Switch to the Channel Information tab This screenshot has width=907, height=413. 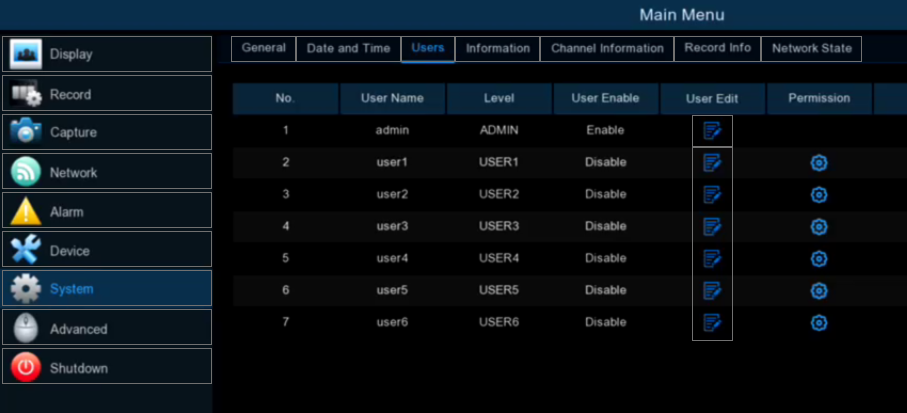[607, 49]
